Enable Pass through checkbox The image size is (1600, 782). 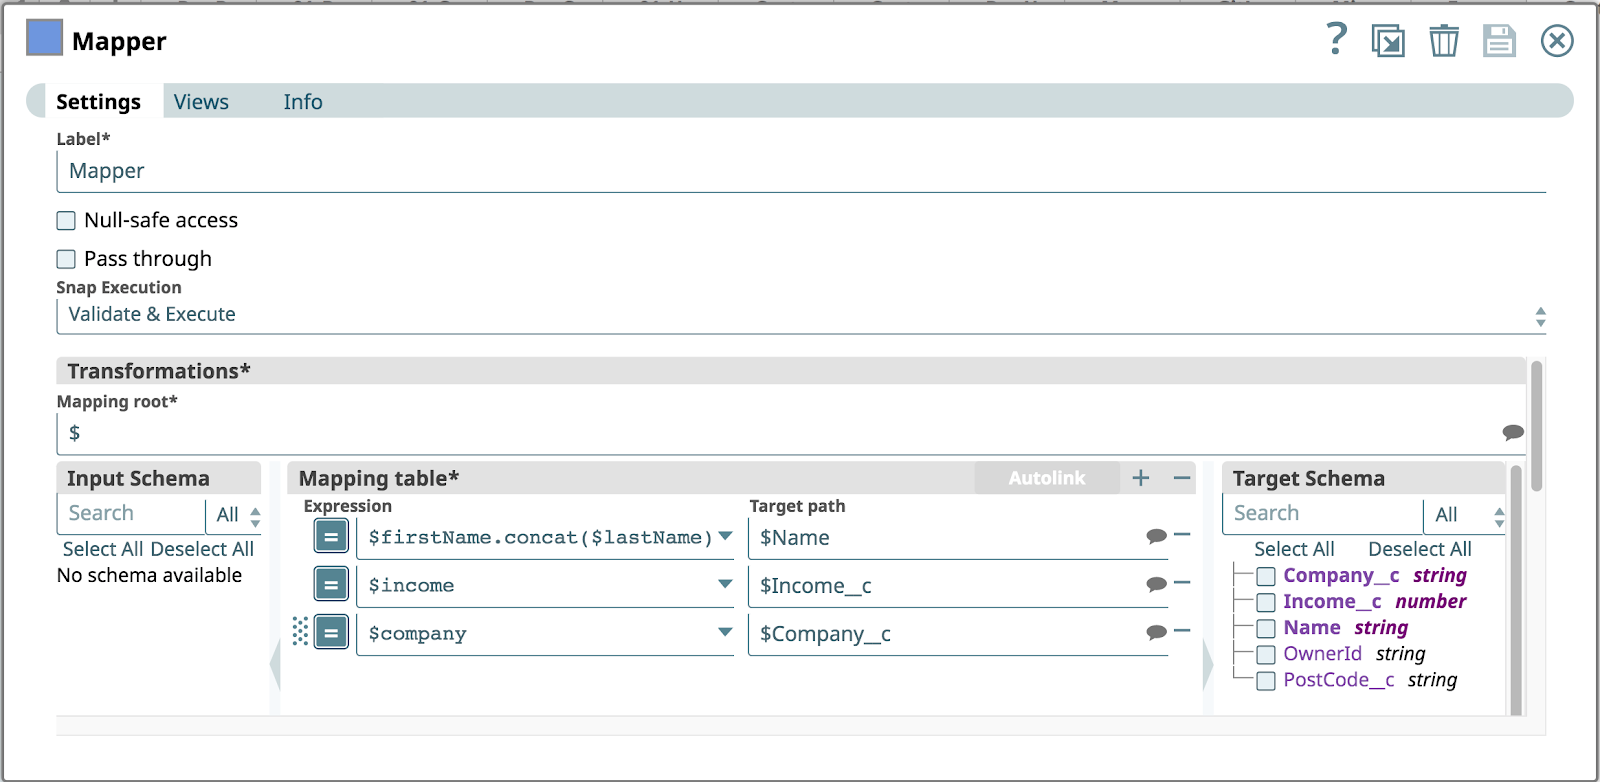[66, 259]
